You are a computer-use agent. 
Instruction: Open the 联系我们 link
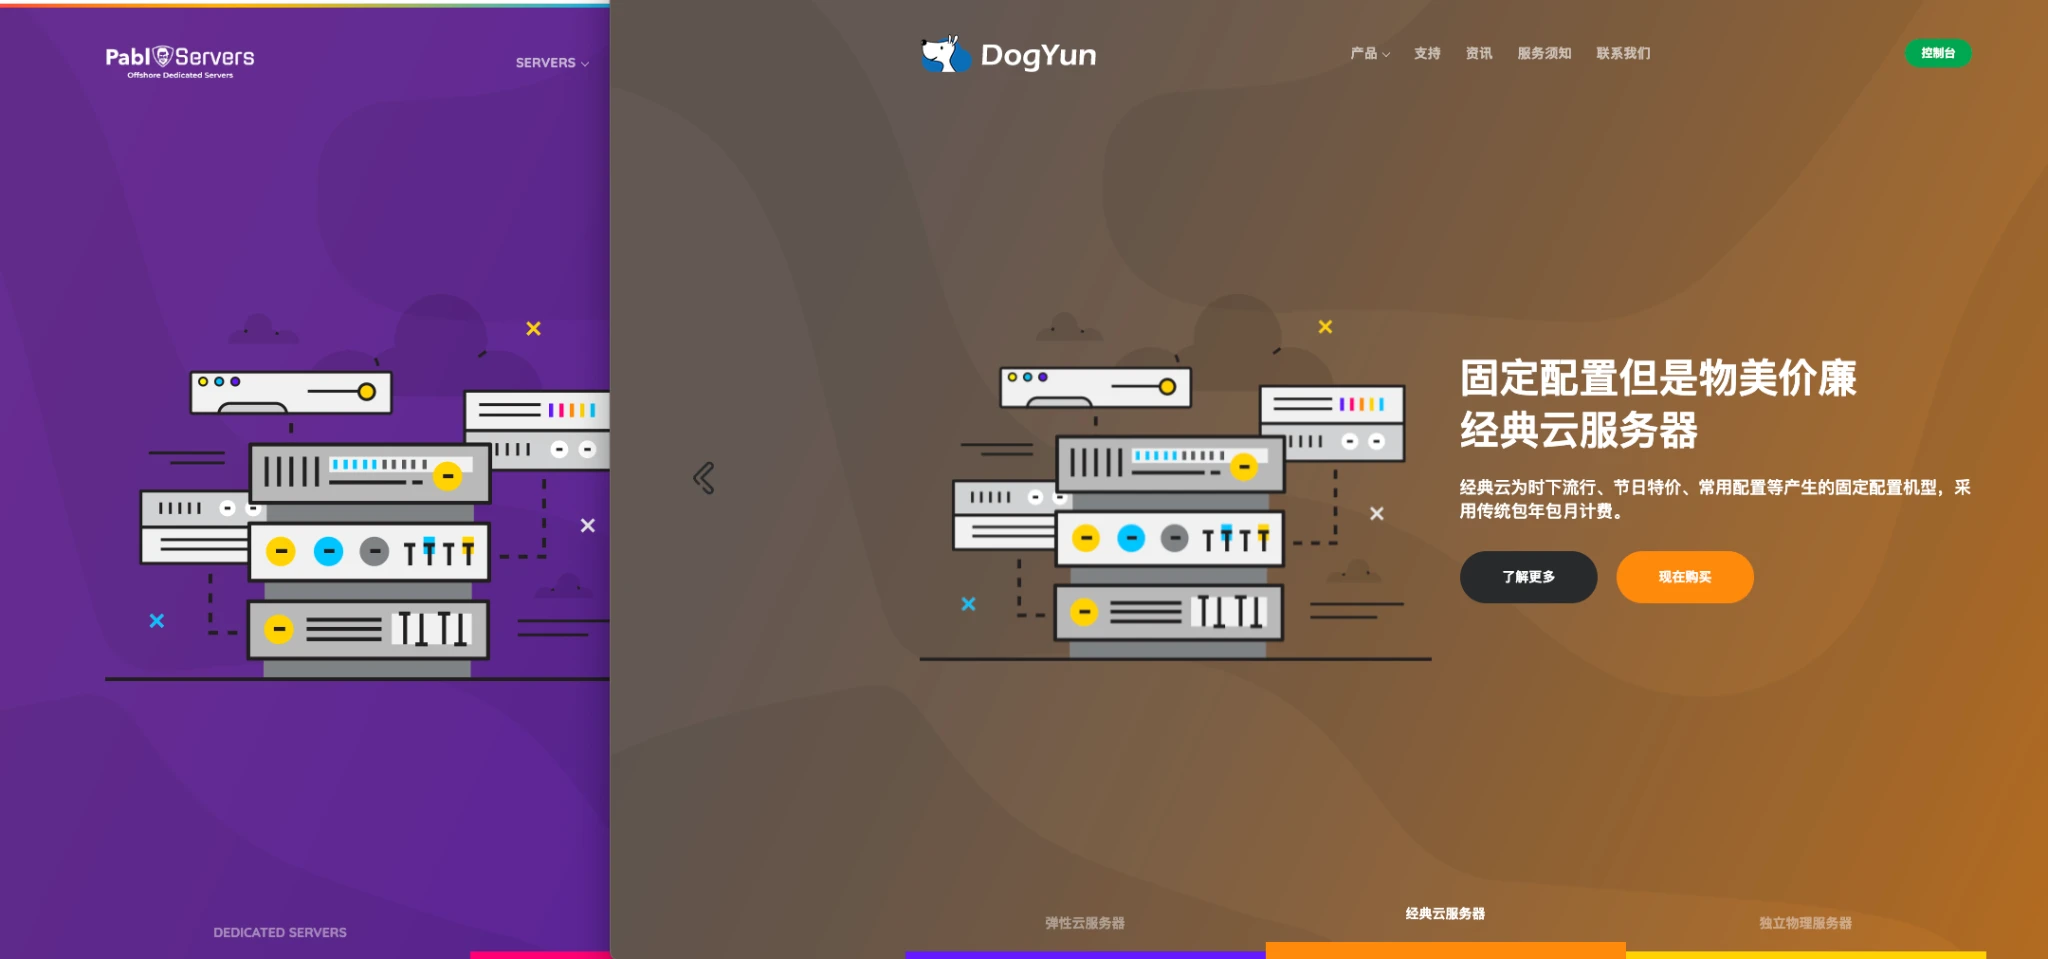pyautogui.click(x=1623, y=54)
